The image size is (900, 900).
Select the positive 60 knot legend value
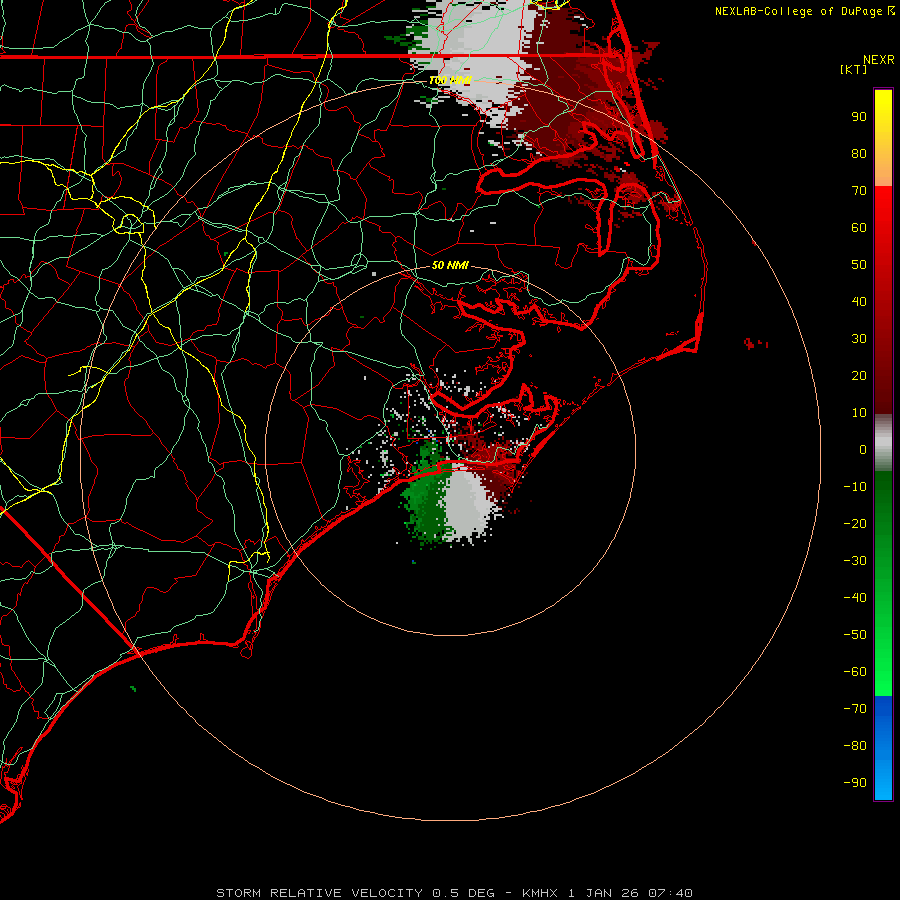pyautogui.click(x=859, y=228)
